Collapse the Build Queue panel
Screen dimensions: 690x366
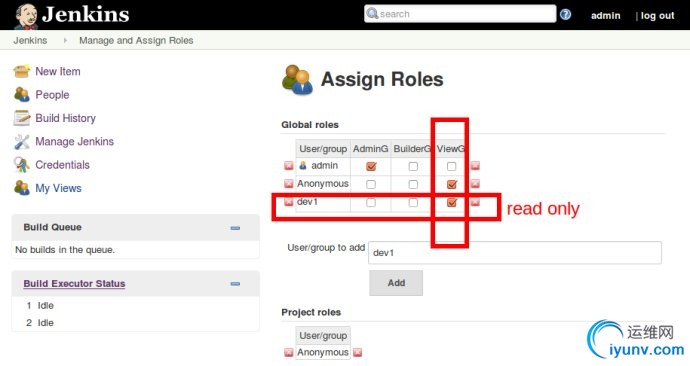point(235,228)
